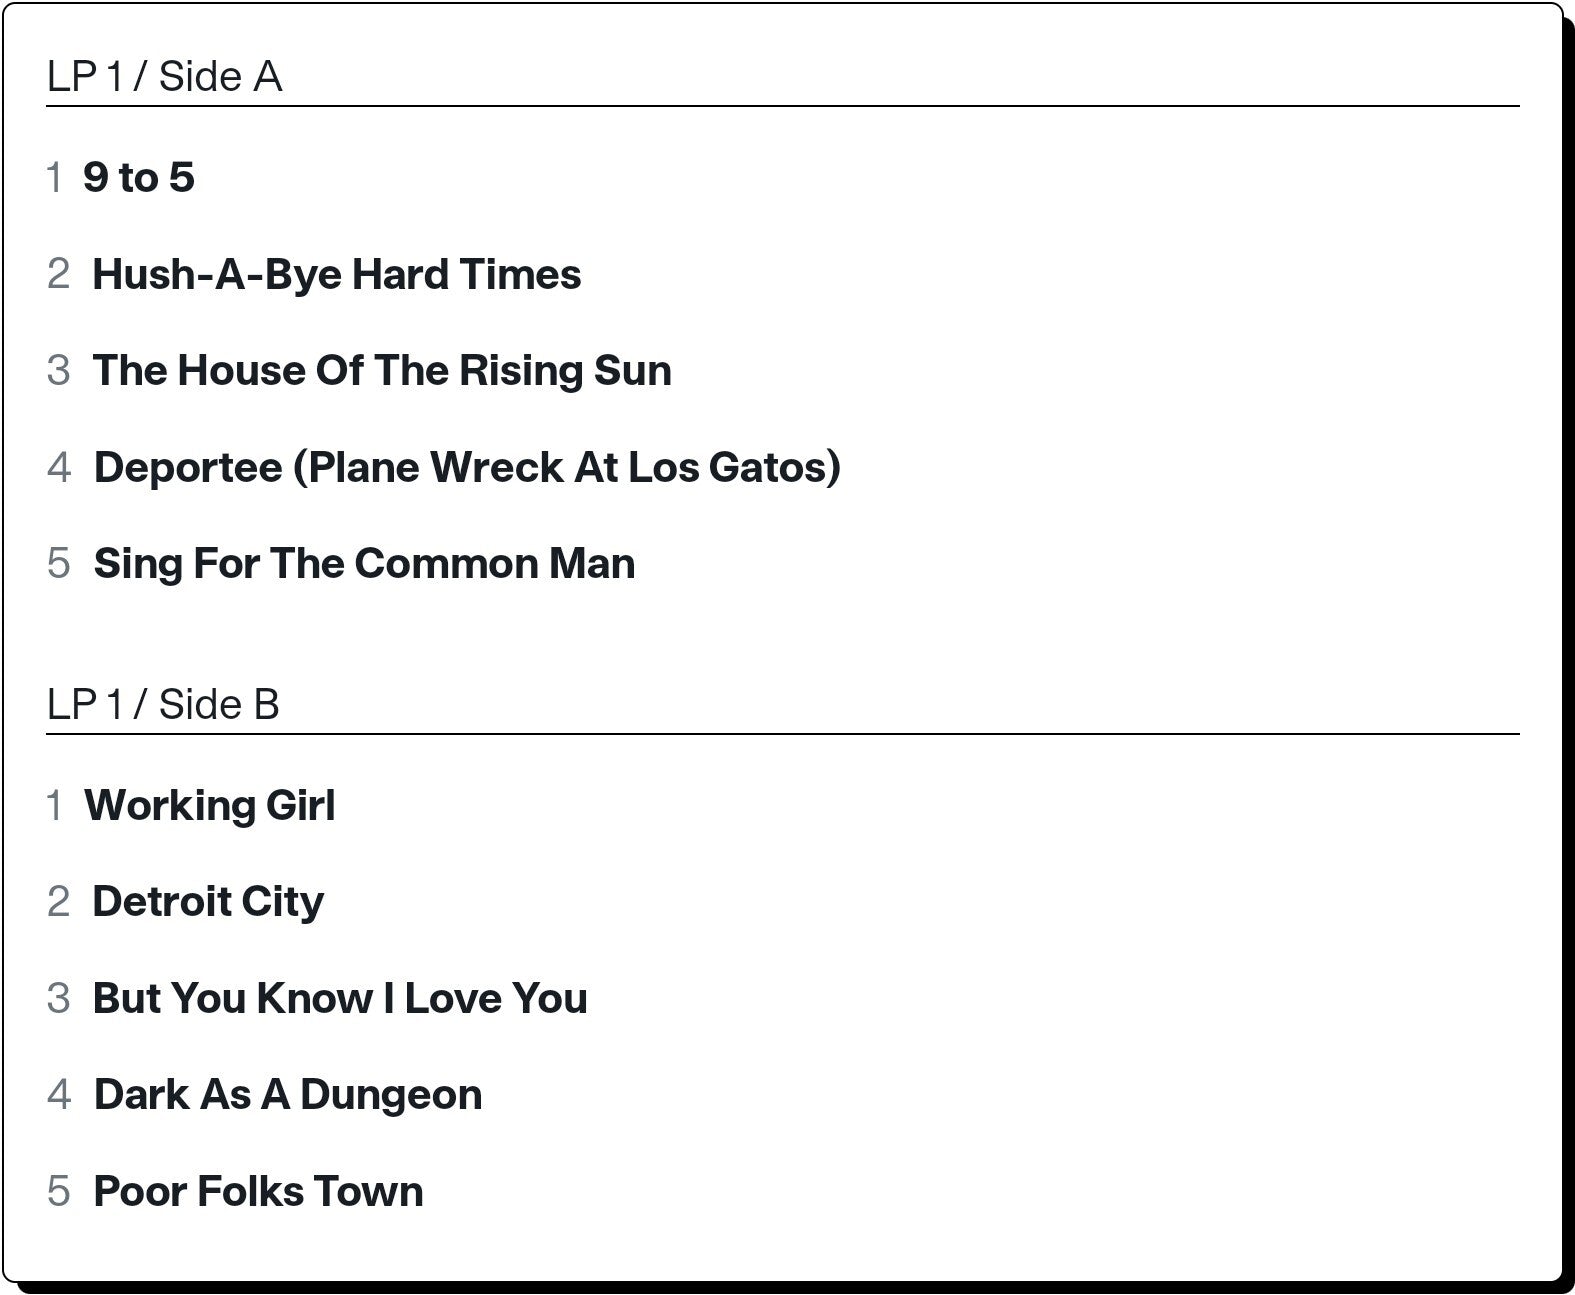
Task: Click the LP 1 / Side B heading
Action: 163,705
